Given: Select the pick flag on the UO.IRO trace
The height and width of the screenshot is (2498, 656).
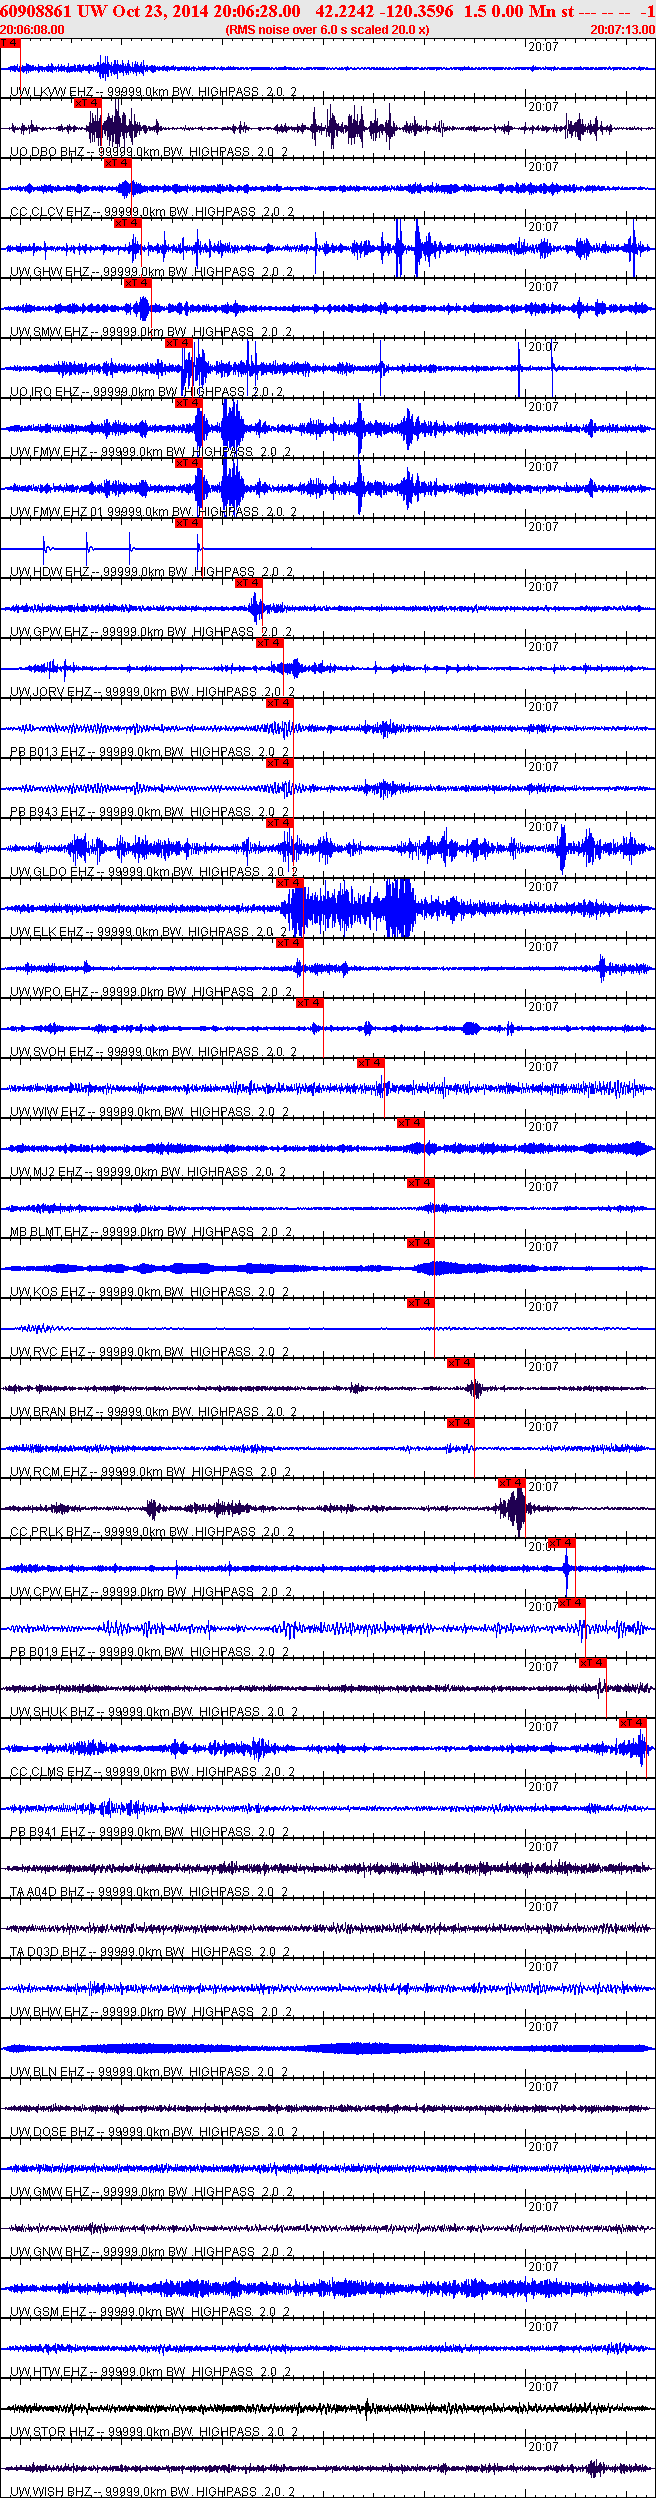Looking at the screenshot, I should 179,343.
